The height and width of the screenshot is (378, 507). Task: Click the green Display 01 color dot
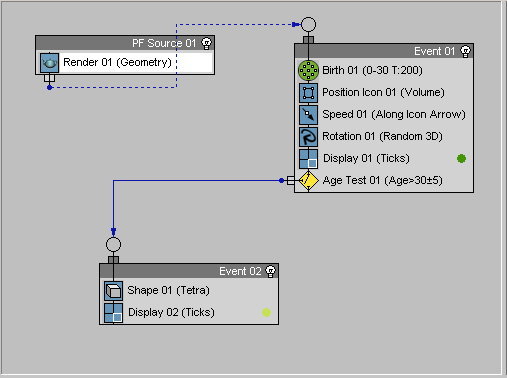[461, 159]
